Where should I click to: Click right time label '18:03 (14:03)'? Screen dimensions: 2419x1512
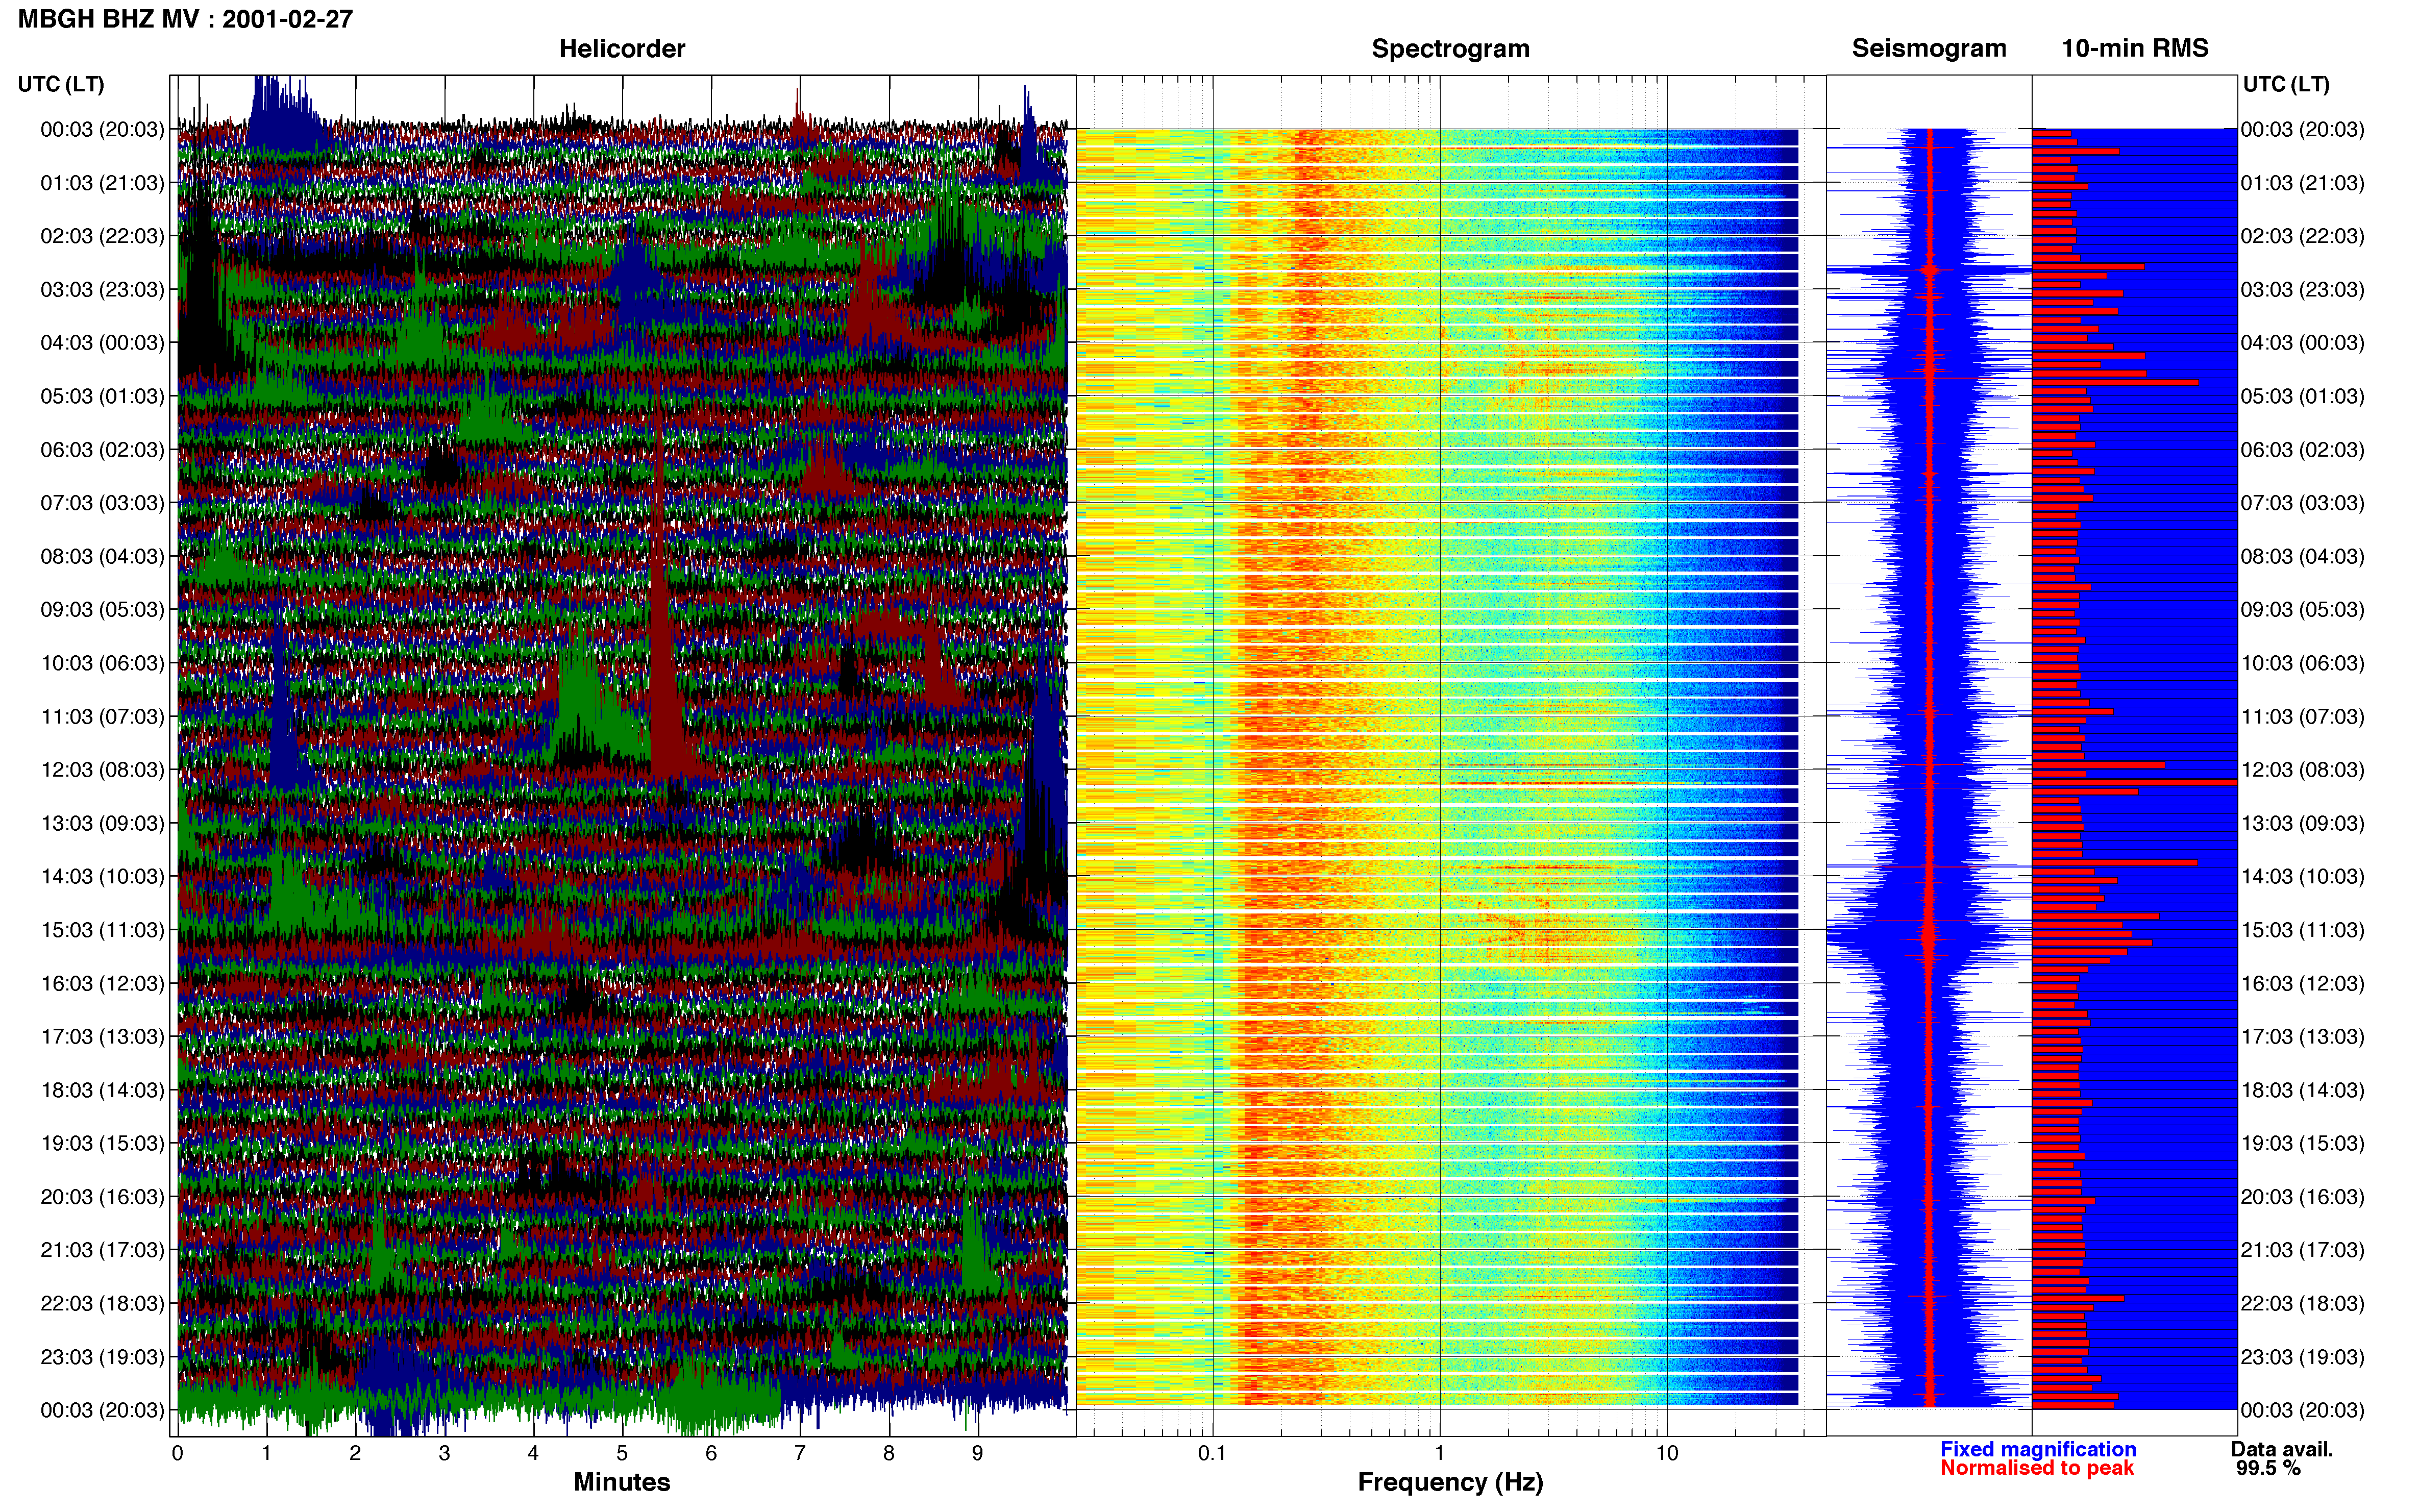(2302, 1090)
